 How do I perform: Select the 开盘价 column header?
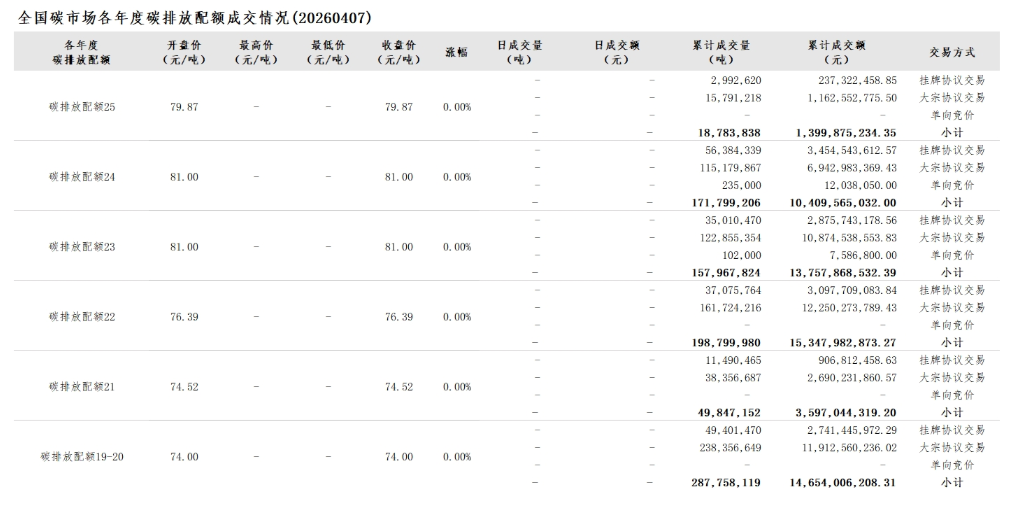point(184,52)
